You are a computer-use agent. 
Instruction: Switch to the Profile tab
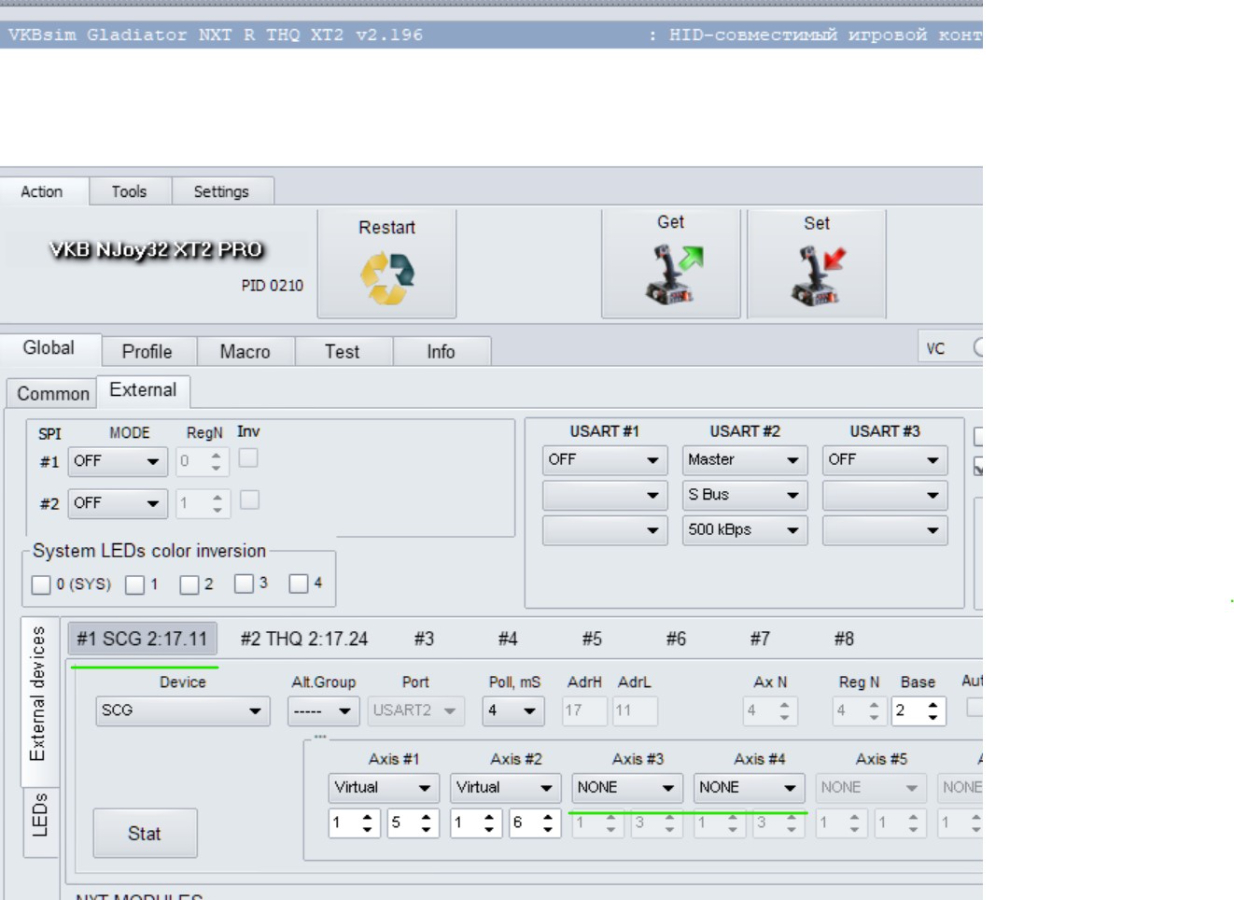pos(147,352)
